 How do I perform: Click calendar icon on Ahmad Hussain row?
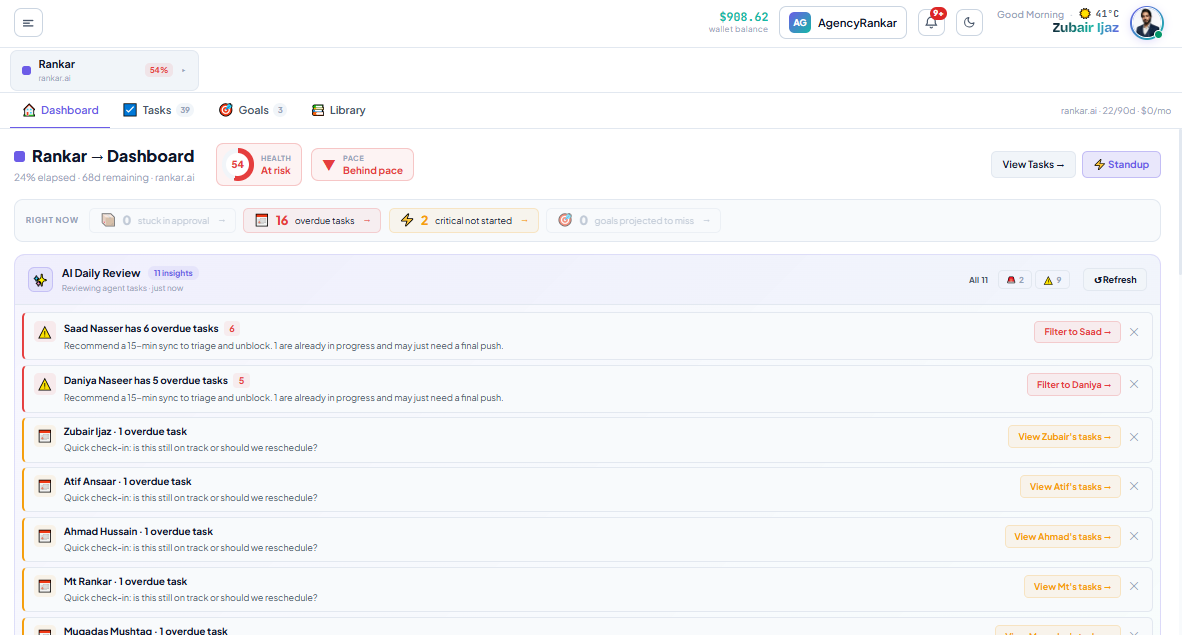click(44, 536)
